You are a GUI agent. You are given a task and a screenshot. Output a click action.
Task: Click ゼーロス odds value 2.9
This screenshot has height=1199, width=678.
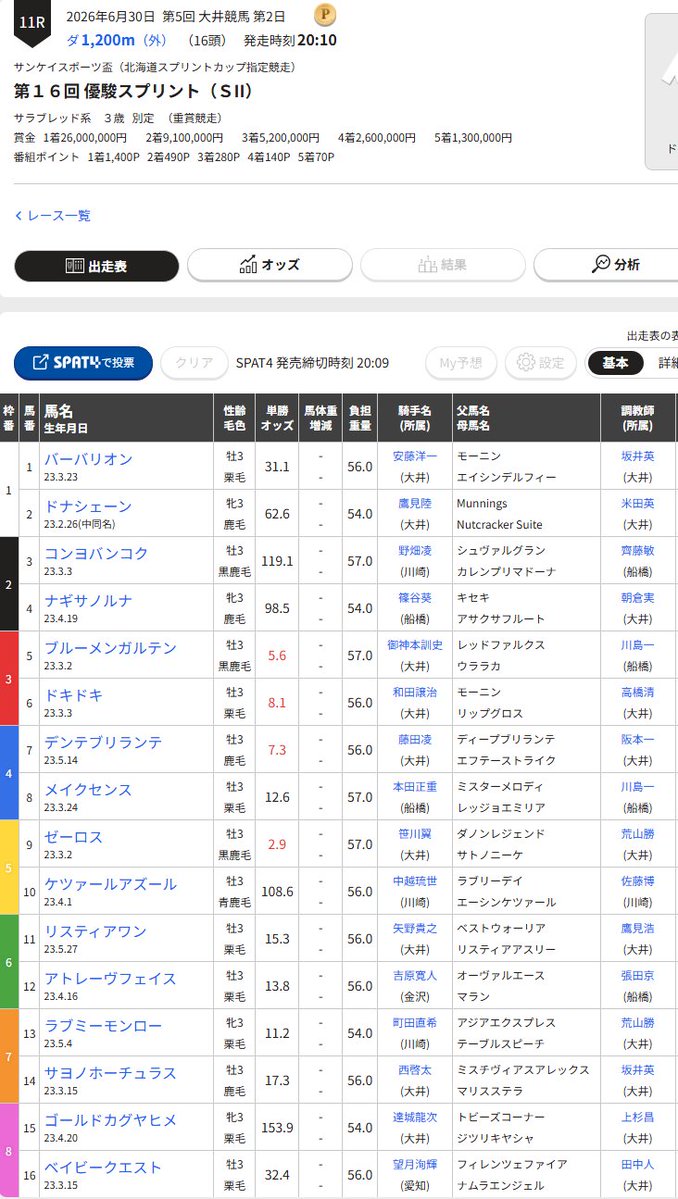point(277,845)
